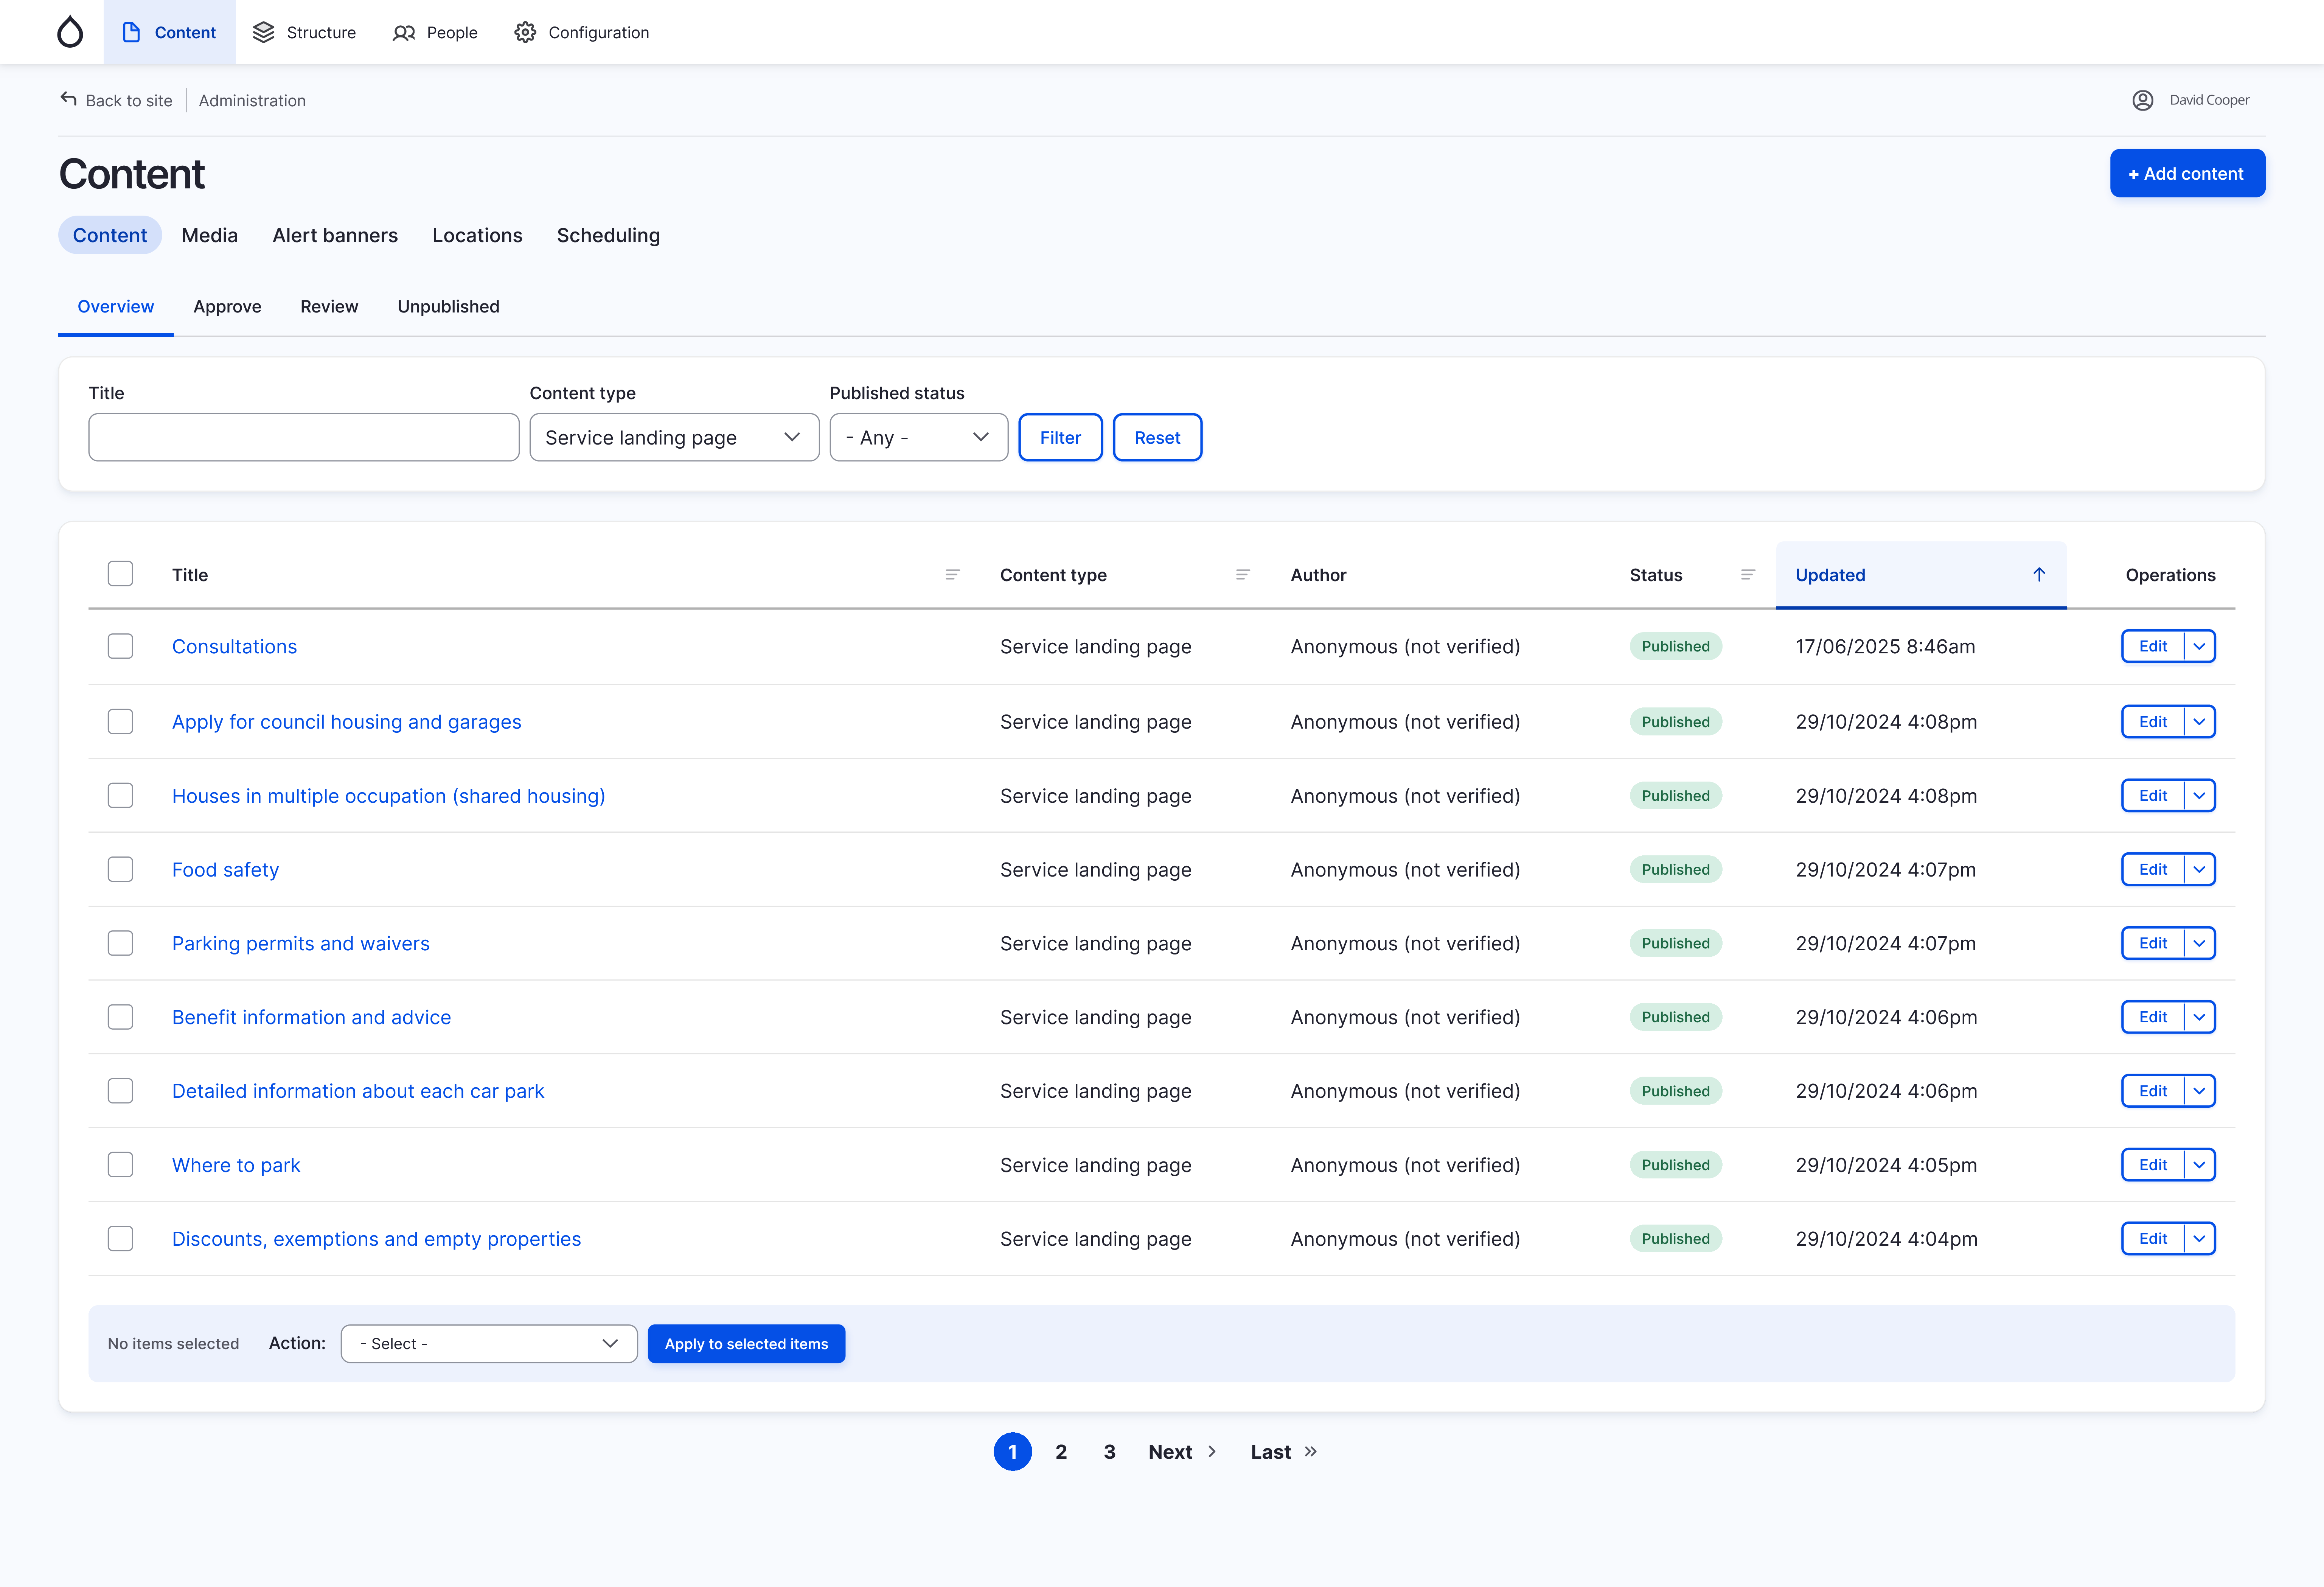Click the Drupal drop logo icon
This screenshot has height=1587, width=2324.
coord(70,32)
